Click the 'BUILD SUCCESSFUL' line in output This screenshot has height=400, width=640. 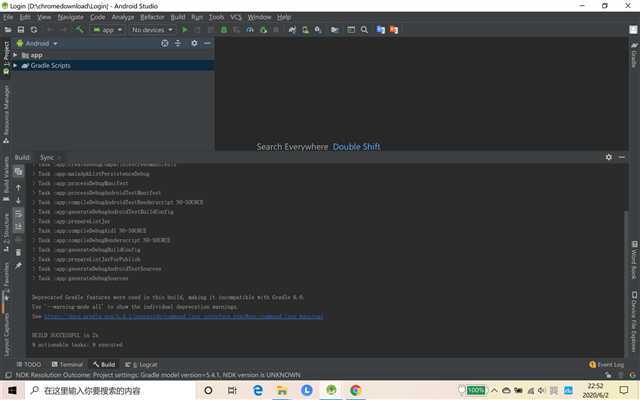click(65, 335)
